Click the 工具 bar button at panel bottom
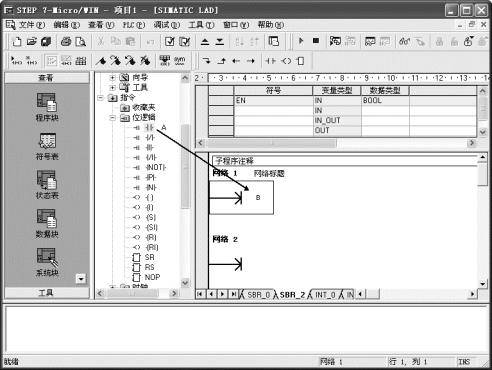The width and height of the screenshot is (492, 370). [x=46, y=293]
